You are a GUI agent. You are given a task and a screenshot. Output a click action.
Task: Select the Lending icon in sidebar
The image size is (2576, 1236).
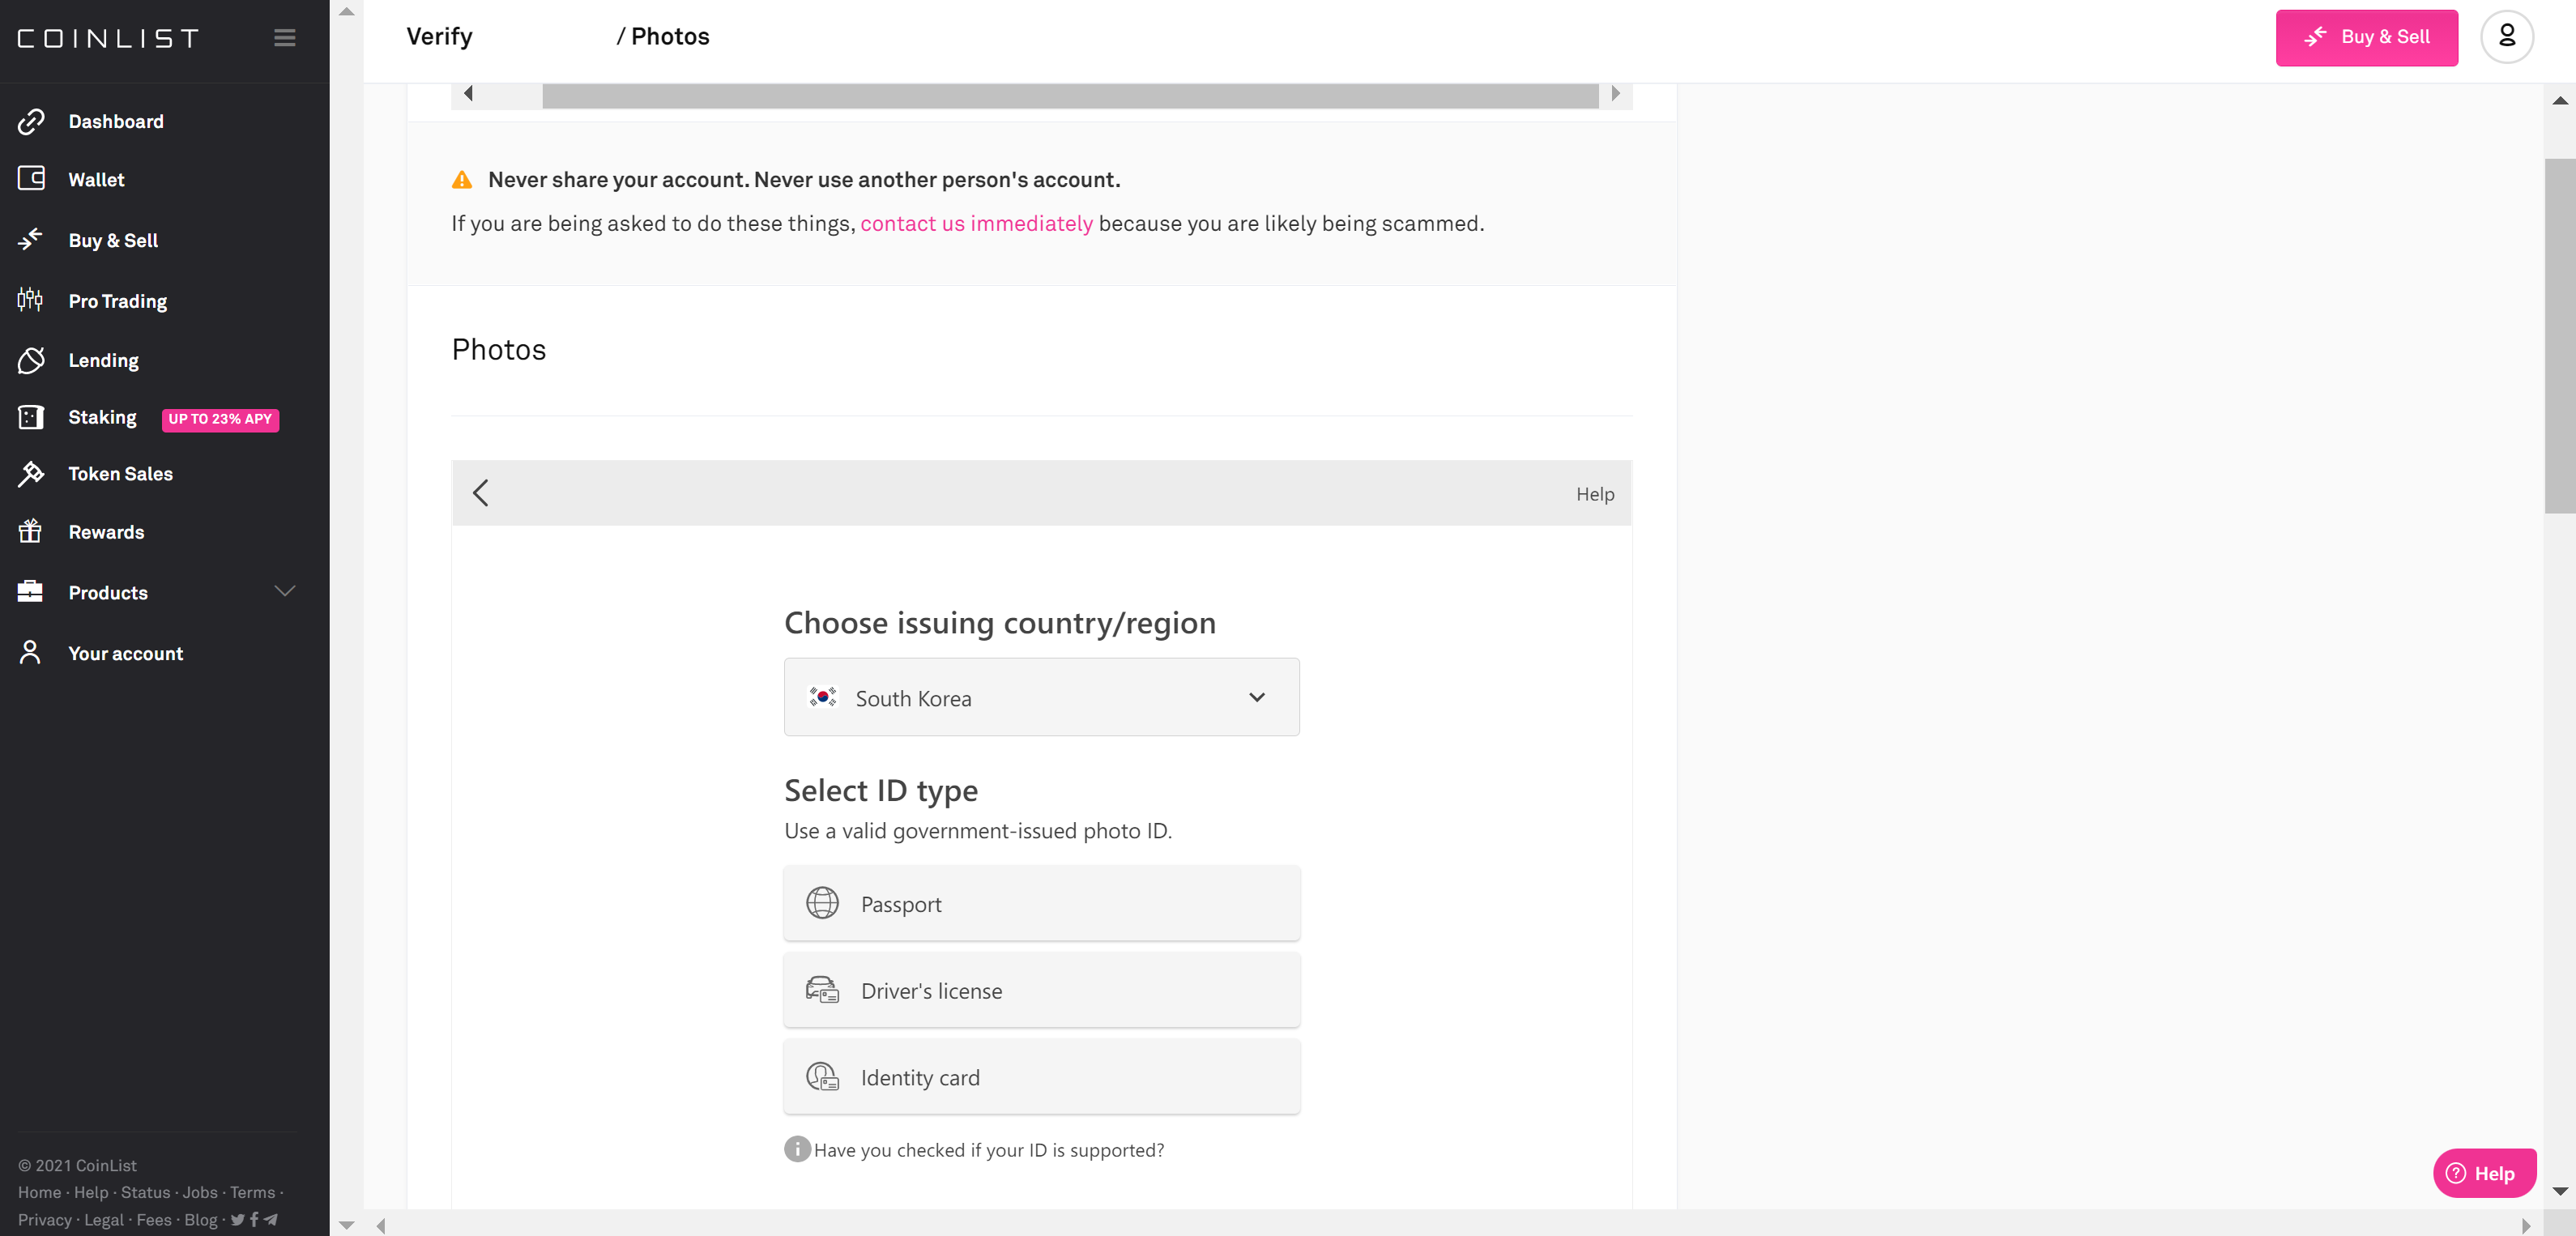pyautogui.click(x=31, y=360)
